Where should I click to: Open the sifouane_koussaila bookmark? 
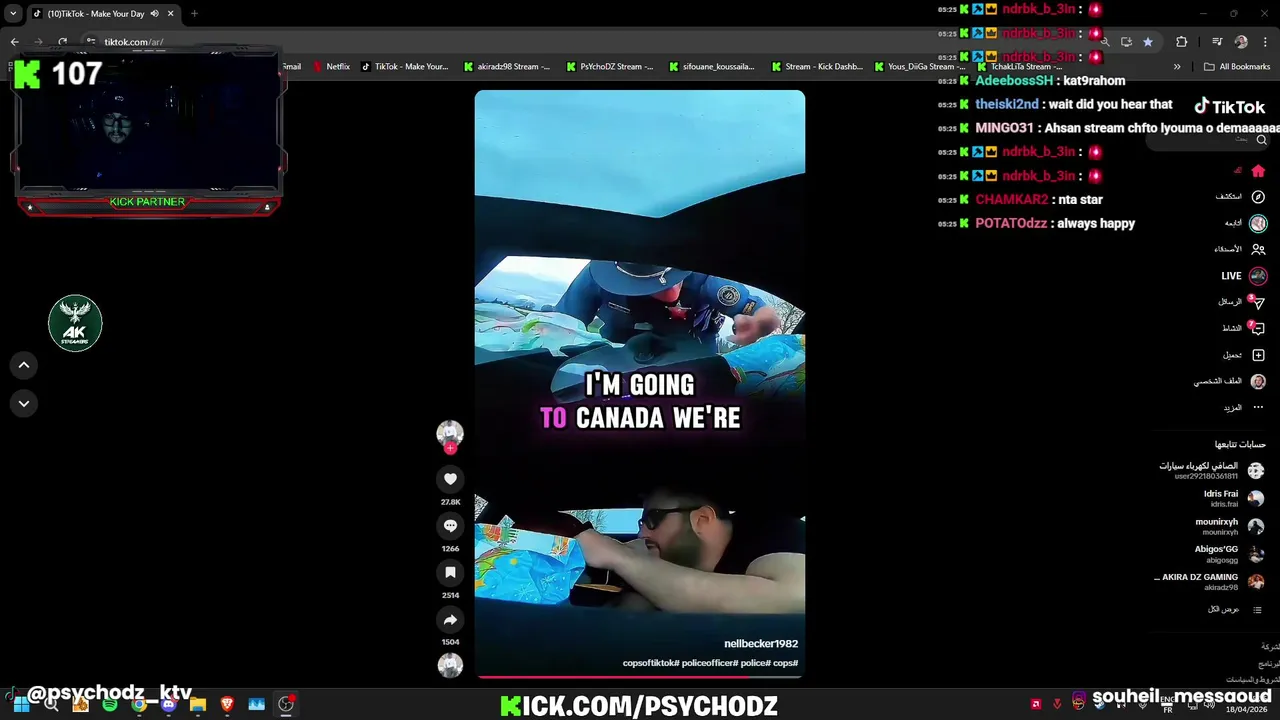711,67
